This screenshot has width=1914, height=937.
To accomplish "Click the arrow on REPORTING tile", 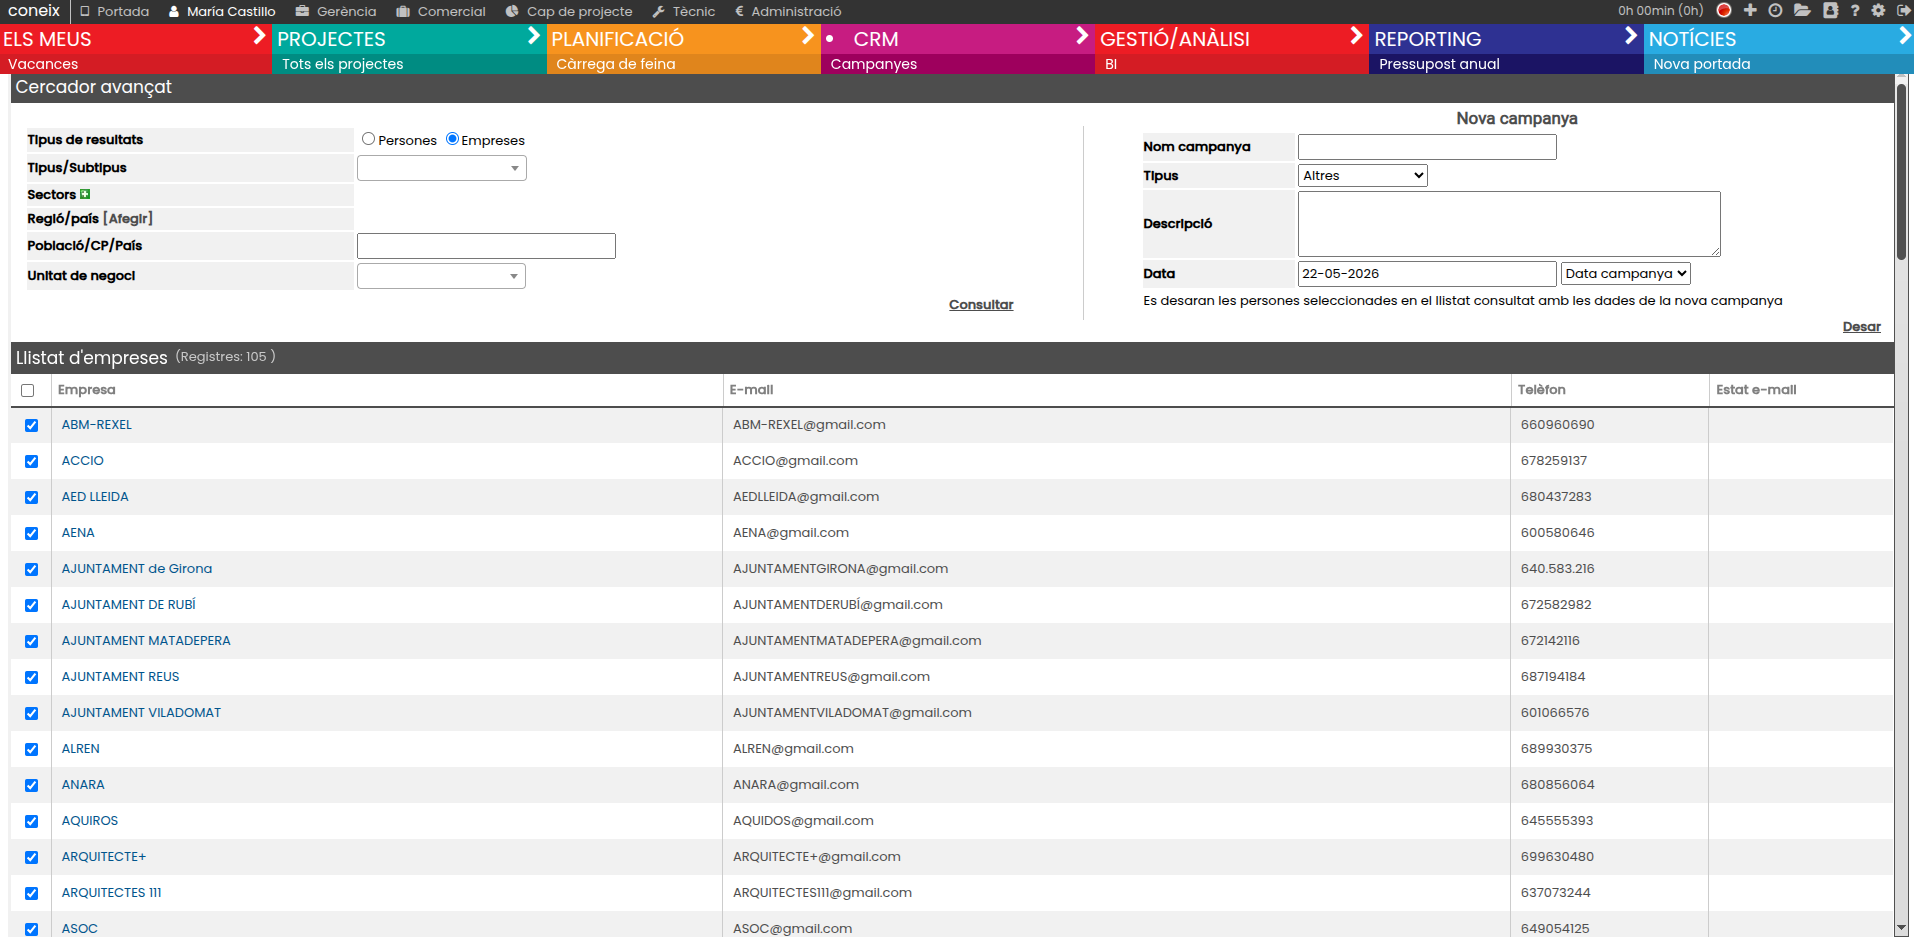I will 1631,37.
